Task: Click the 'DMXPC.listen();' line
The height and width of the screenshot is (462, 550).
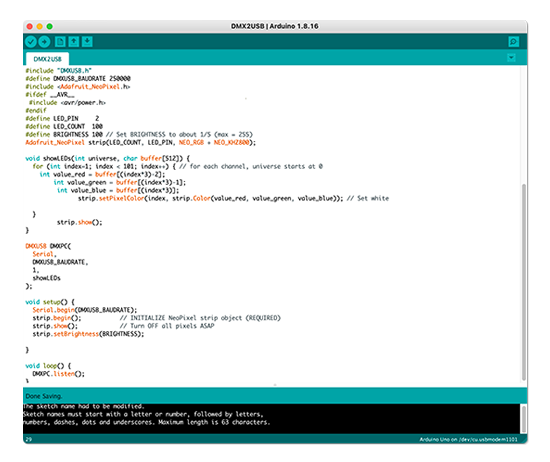Action: click(59, 374)
